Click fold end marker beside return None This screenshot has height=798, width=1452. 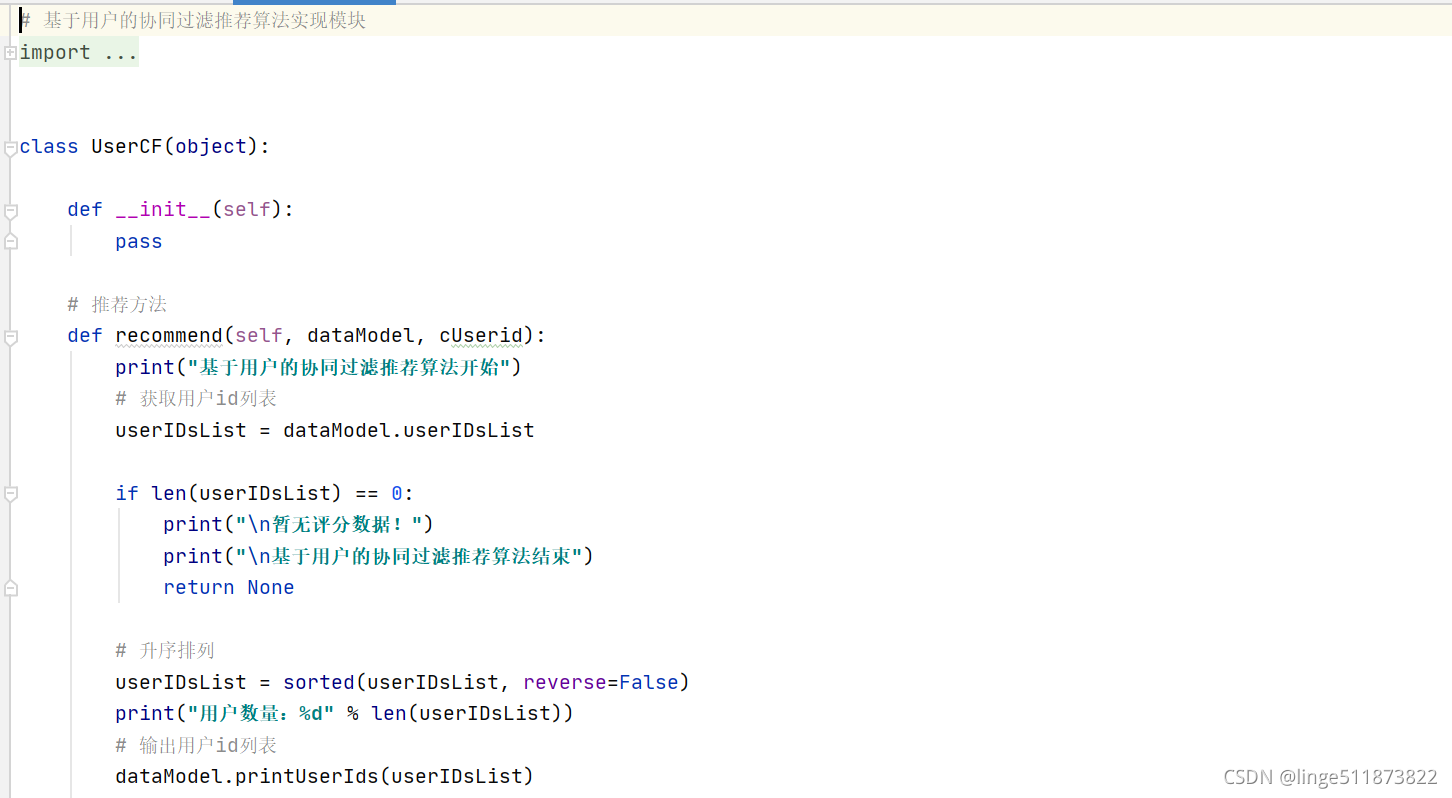click(x=10, y=588)
